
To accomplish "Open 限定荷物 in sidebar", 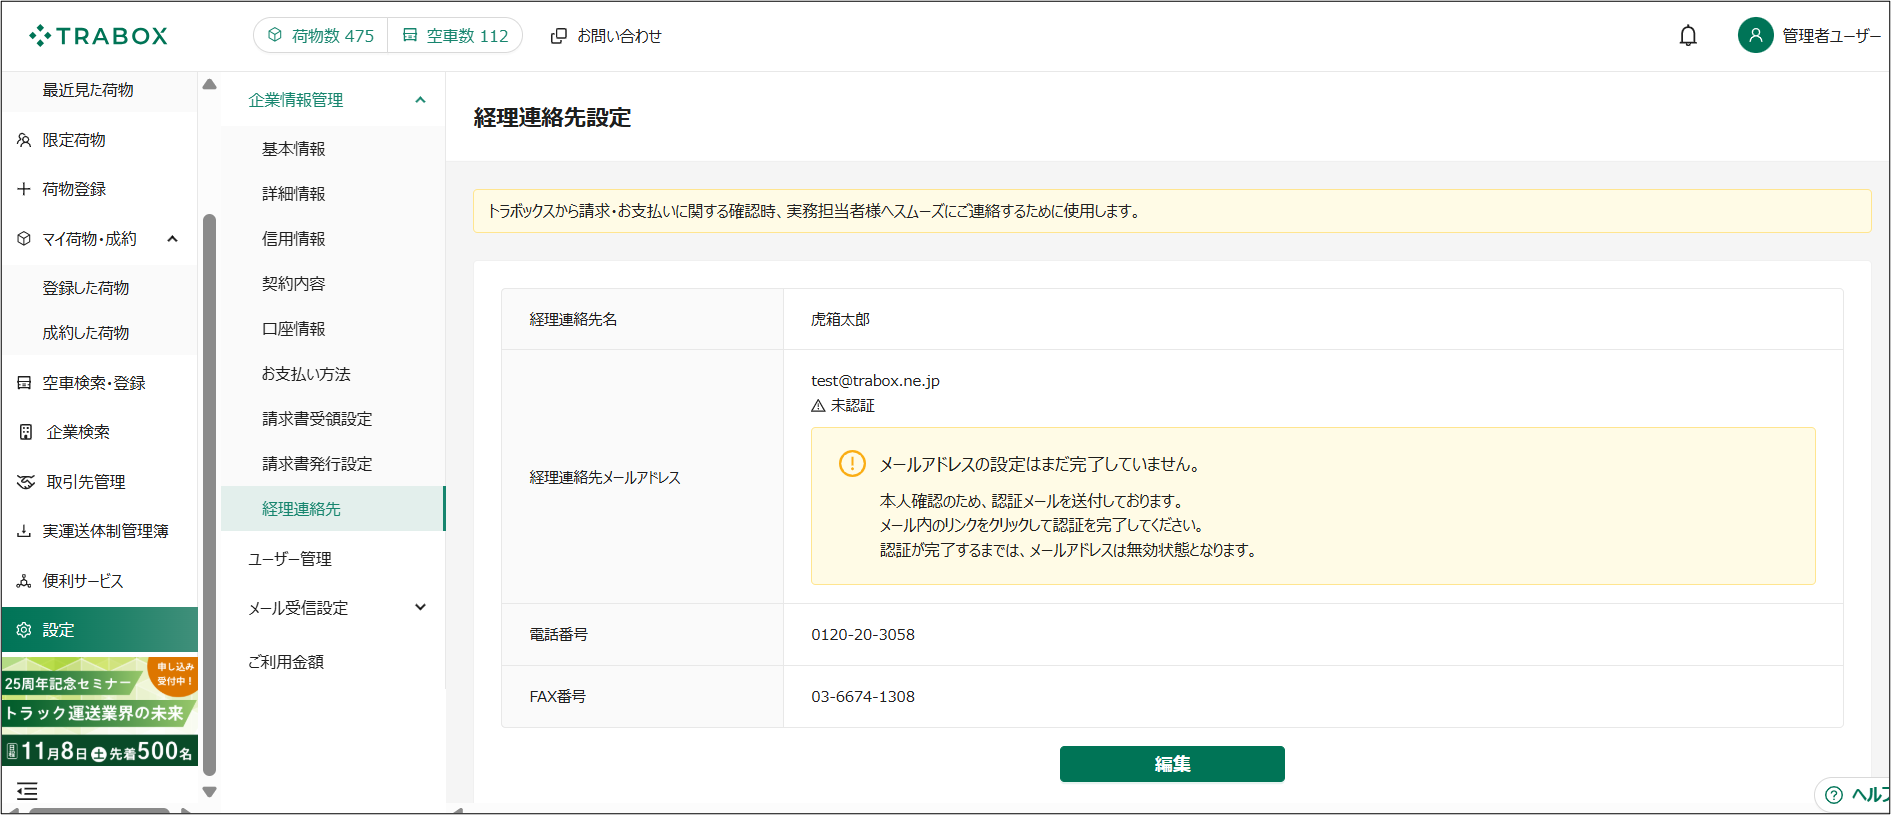I will [x=74, y=140].
